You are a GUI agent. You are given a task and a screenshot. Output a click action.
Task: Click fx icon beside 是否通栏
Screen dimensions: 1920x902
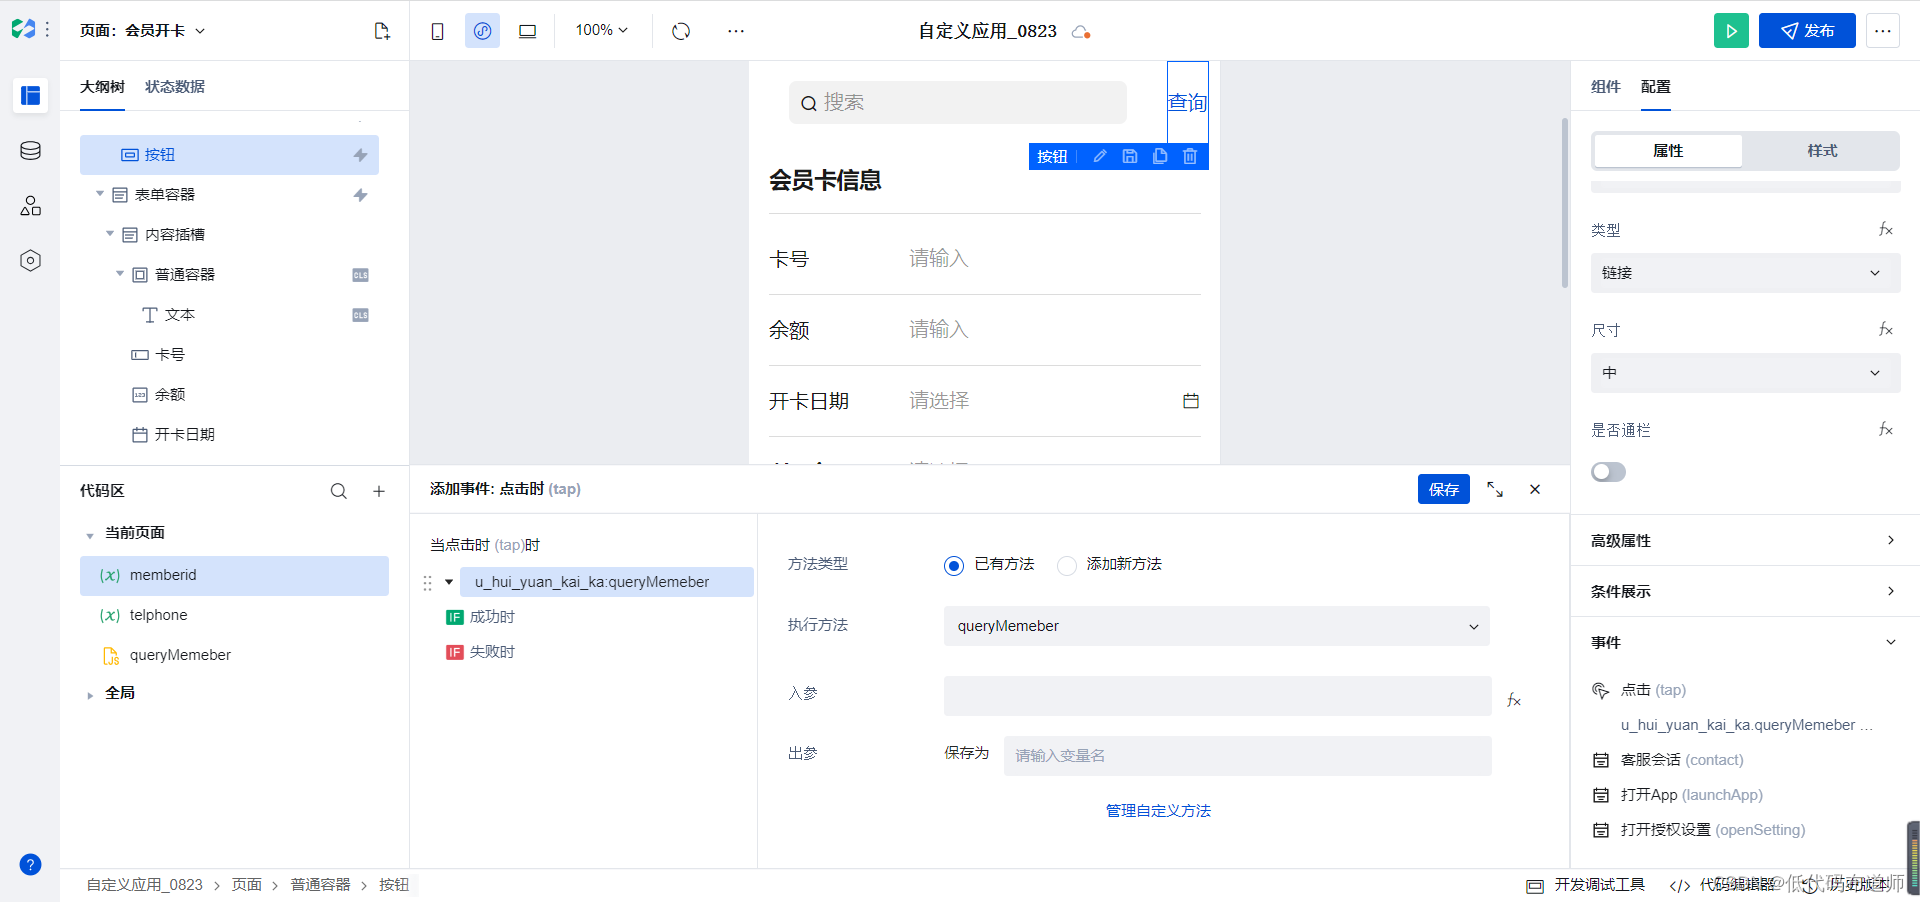(x=1886, y=429)
